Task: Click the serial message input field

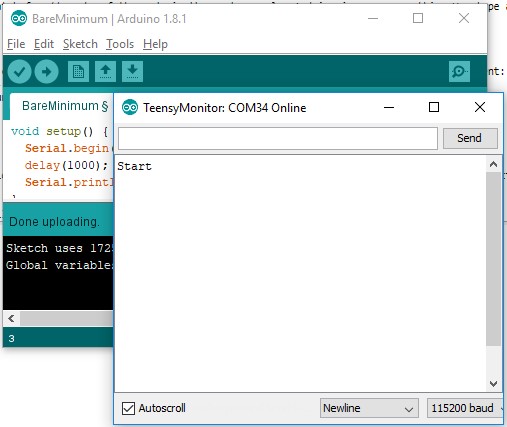Action: point(278,138)
